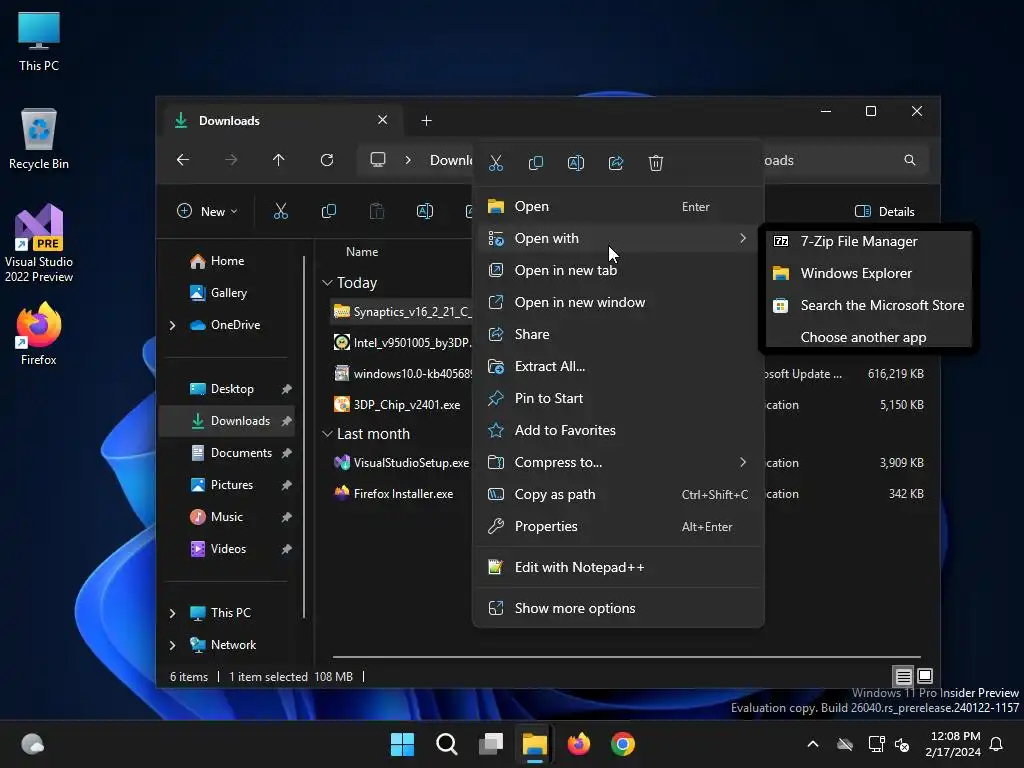Click the toolbar Rename icon
Image resolution: width=1024 pixels, height=768 pixels.
tap(425, 212)
